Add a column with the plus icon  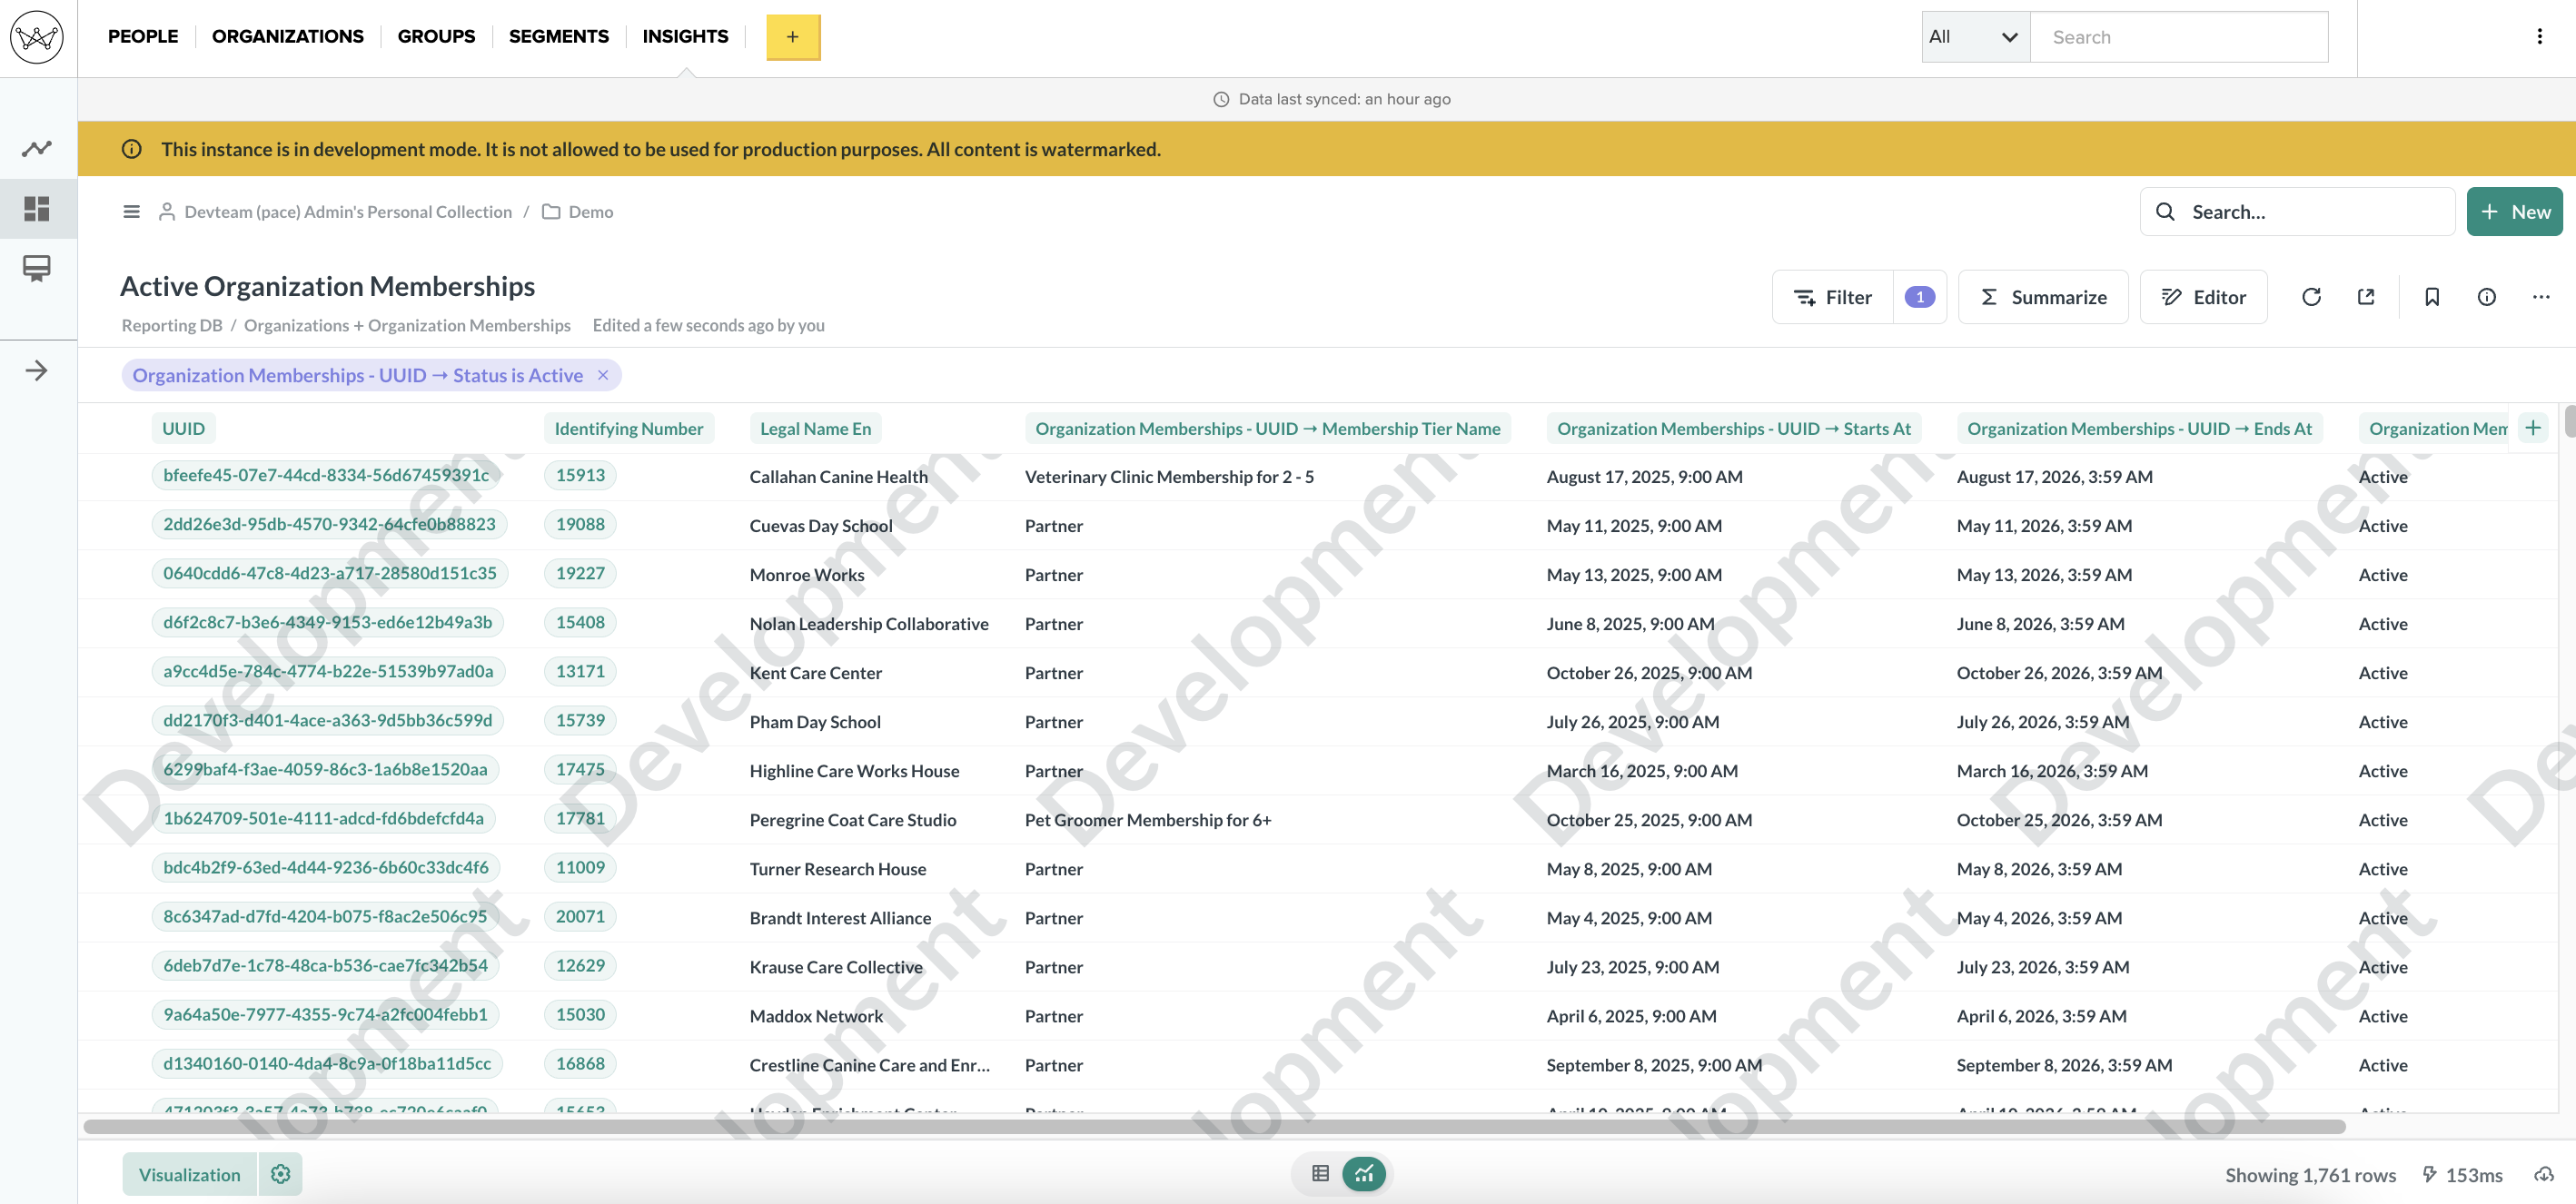point(2533,429)
